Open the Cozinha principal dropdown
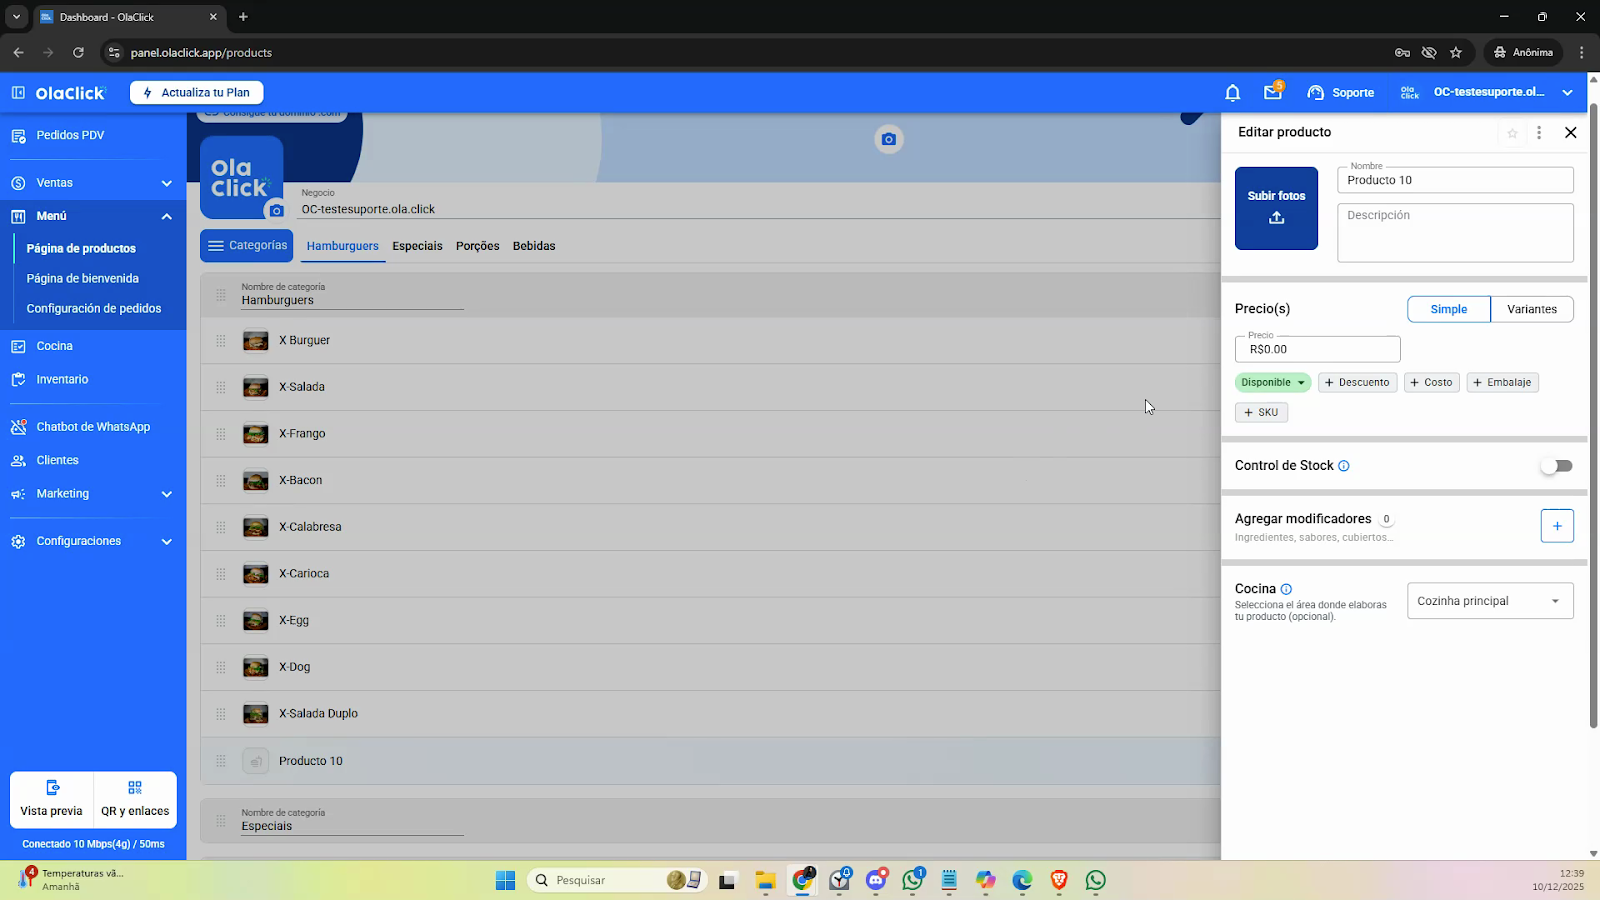The width and height of the screenshot is (1600, 900). click(1489, 601)
